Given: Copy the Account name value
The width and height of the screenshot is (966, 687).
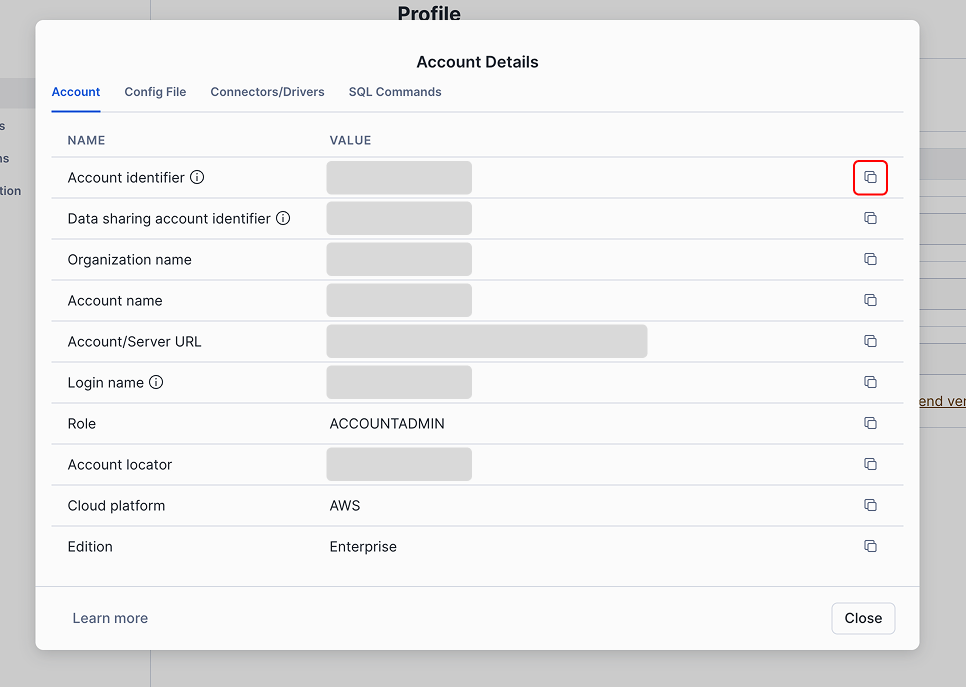Looking at the screenshot, I should point(870,300).
